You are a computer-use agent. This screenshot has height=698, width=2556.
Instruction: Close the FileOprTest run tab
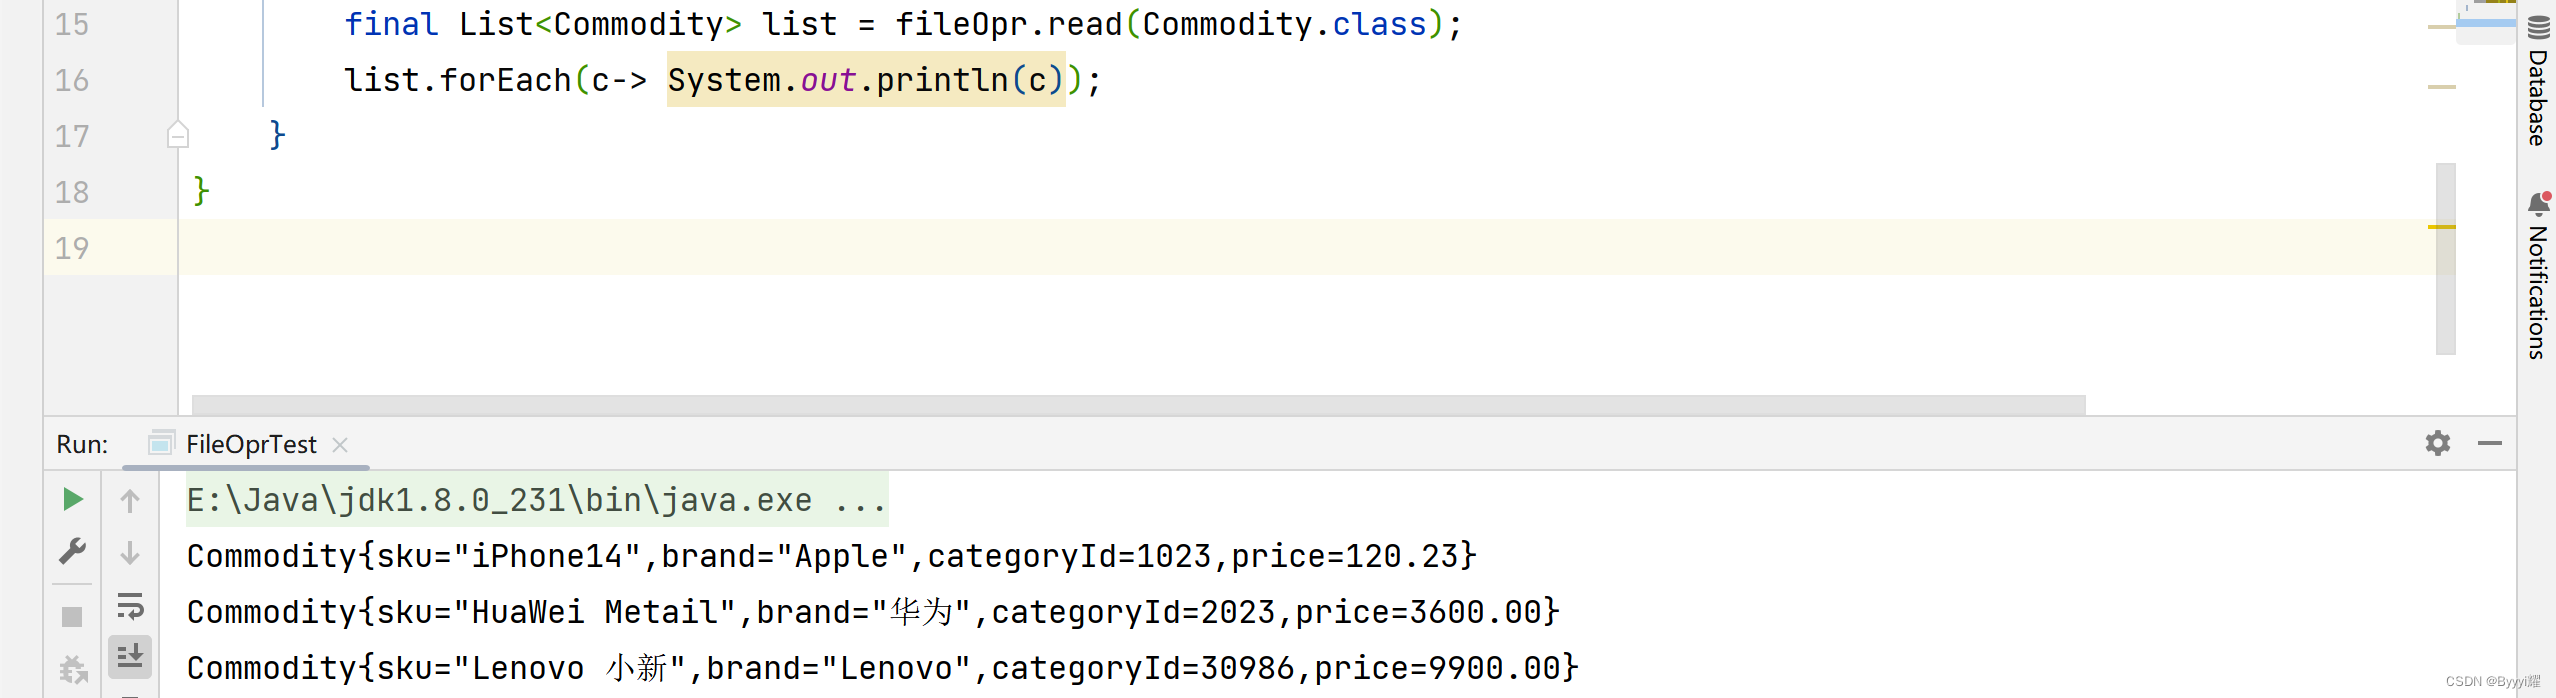(340, 445)
